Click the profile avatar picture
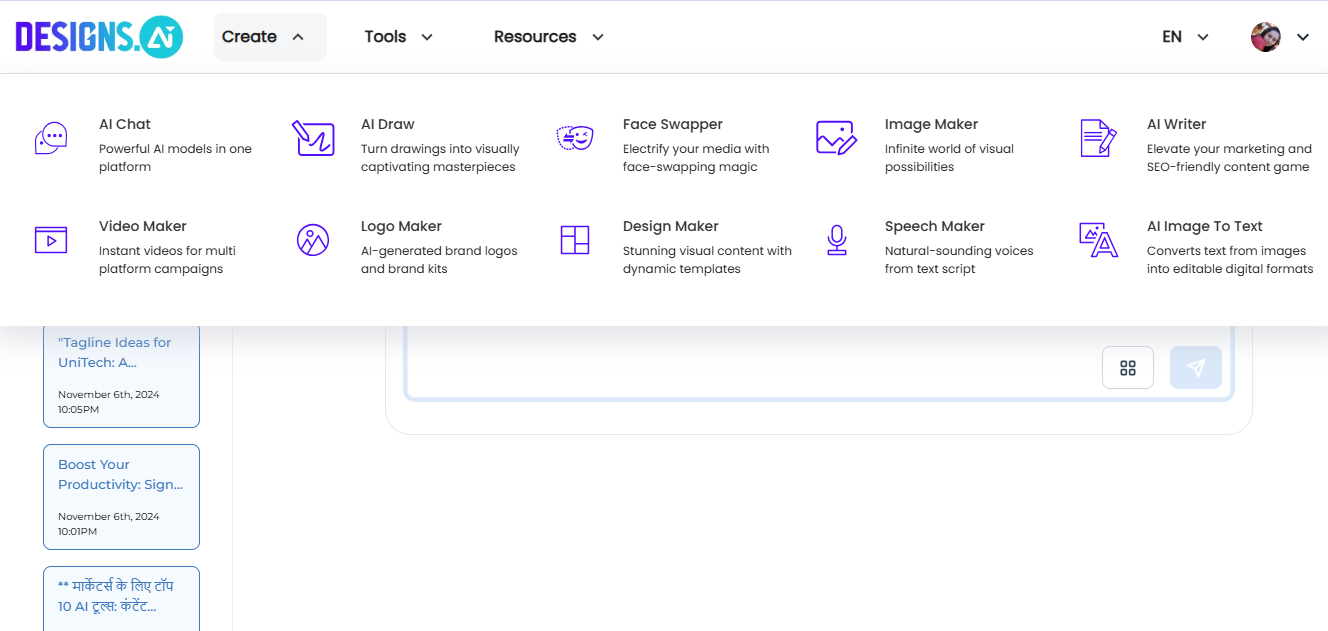The width and height of the screenshot is (1328, 631). (x=1265, y=36)
